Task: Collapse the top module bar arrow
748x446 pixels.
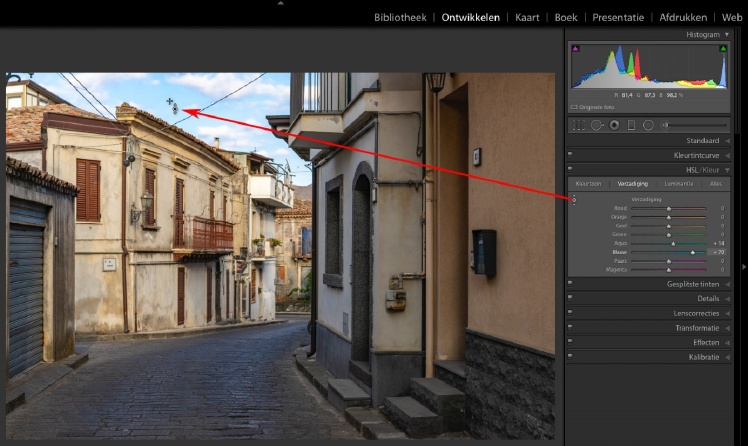Action: click(280, 3)
